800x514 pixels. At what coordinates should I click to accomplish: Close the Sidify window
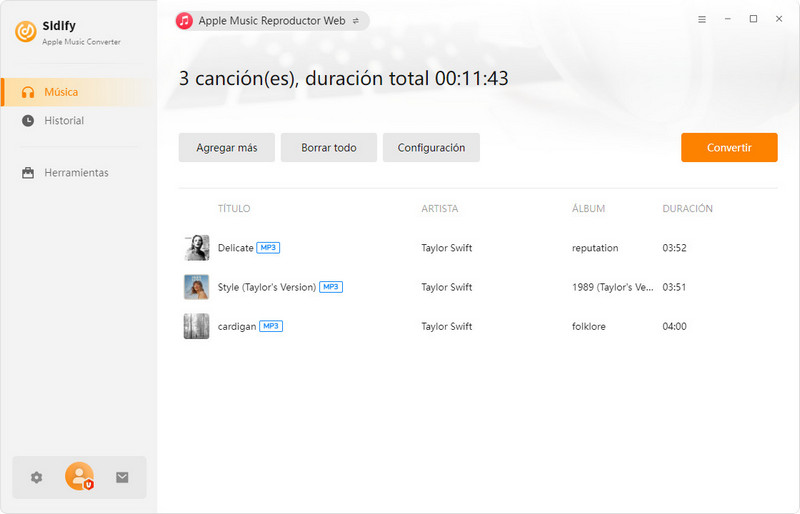[779, 19]
